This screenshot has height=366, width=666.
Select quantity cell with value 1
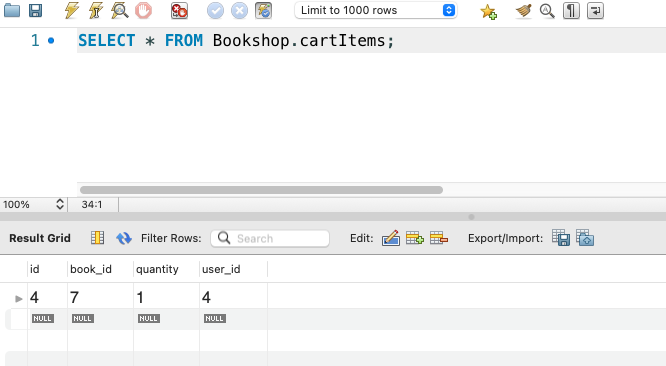pos(166,298)
